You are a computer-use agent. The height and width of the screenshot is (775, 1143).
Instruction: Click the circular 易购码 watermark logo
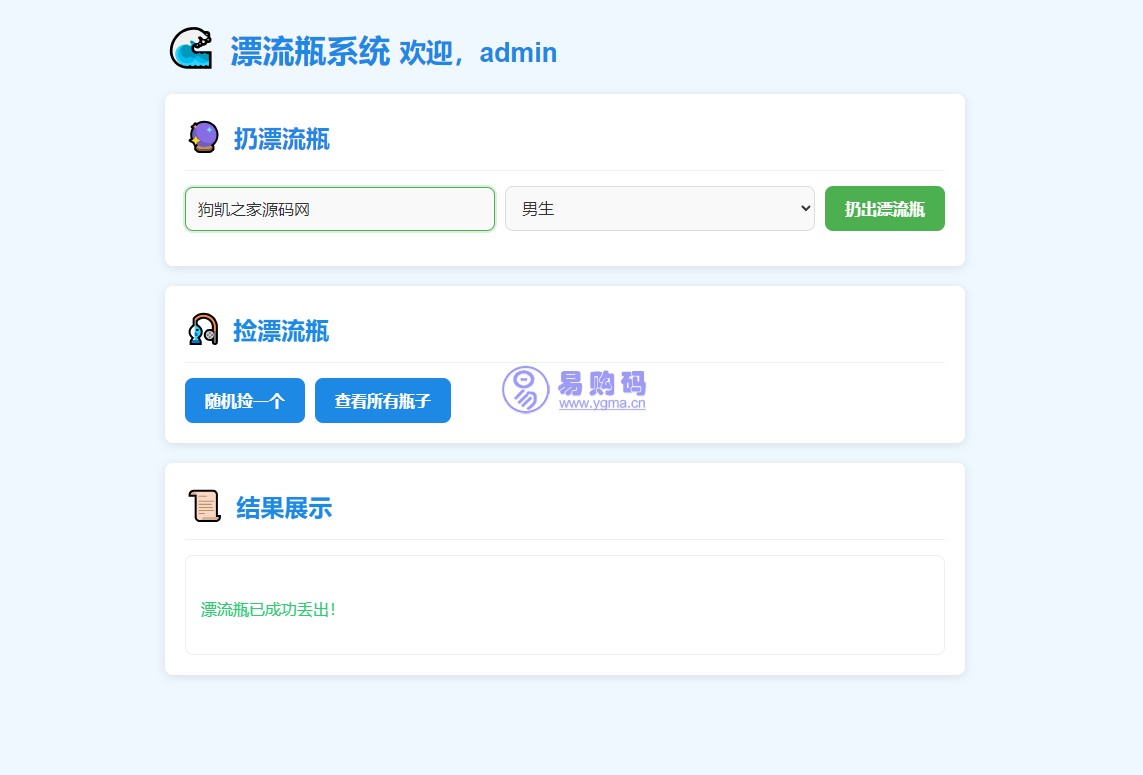tap(525, 390)
